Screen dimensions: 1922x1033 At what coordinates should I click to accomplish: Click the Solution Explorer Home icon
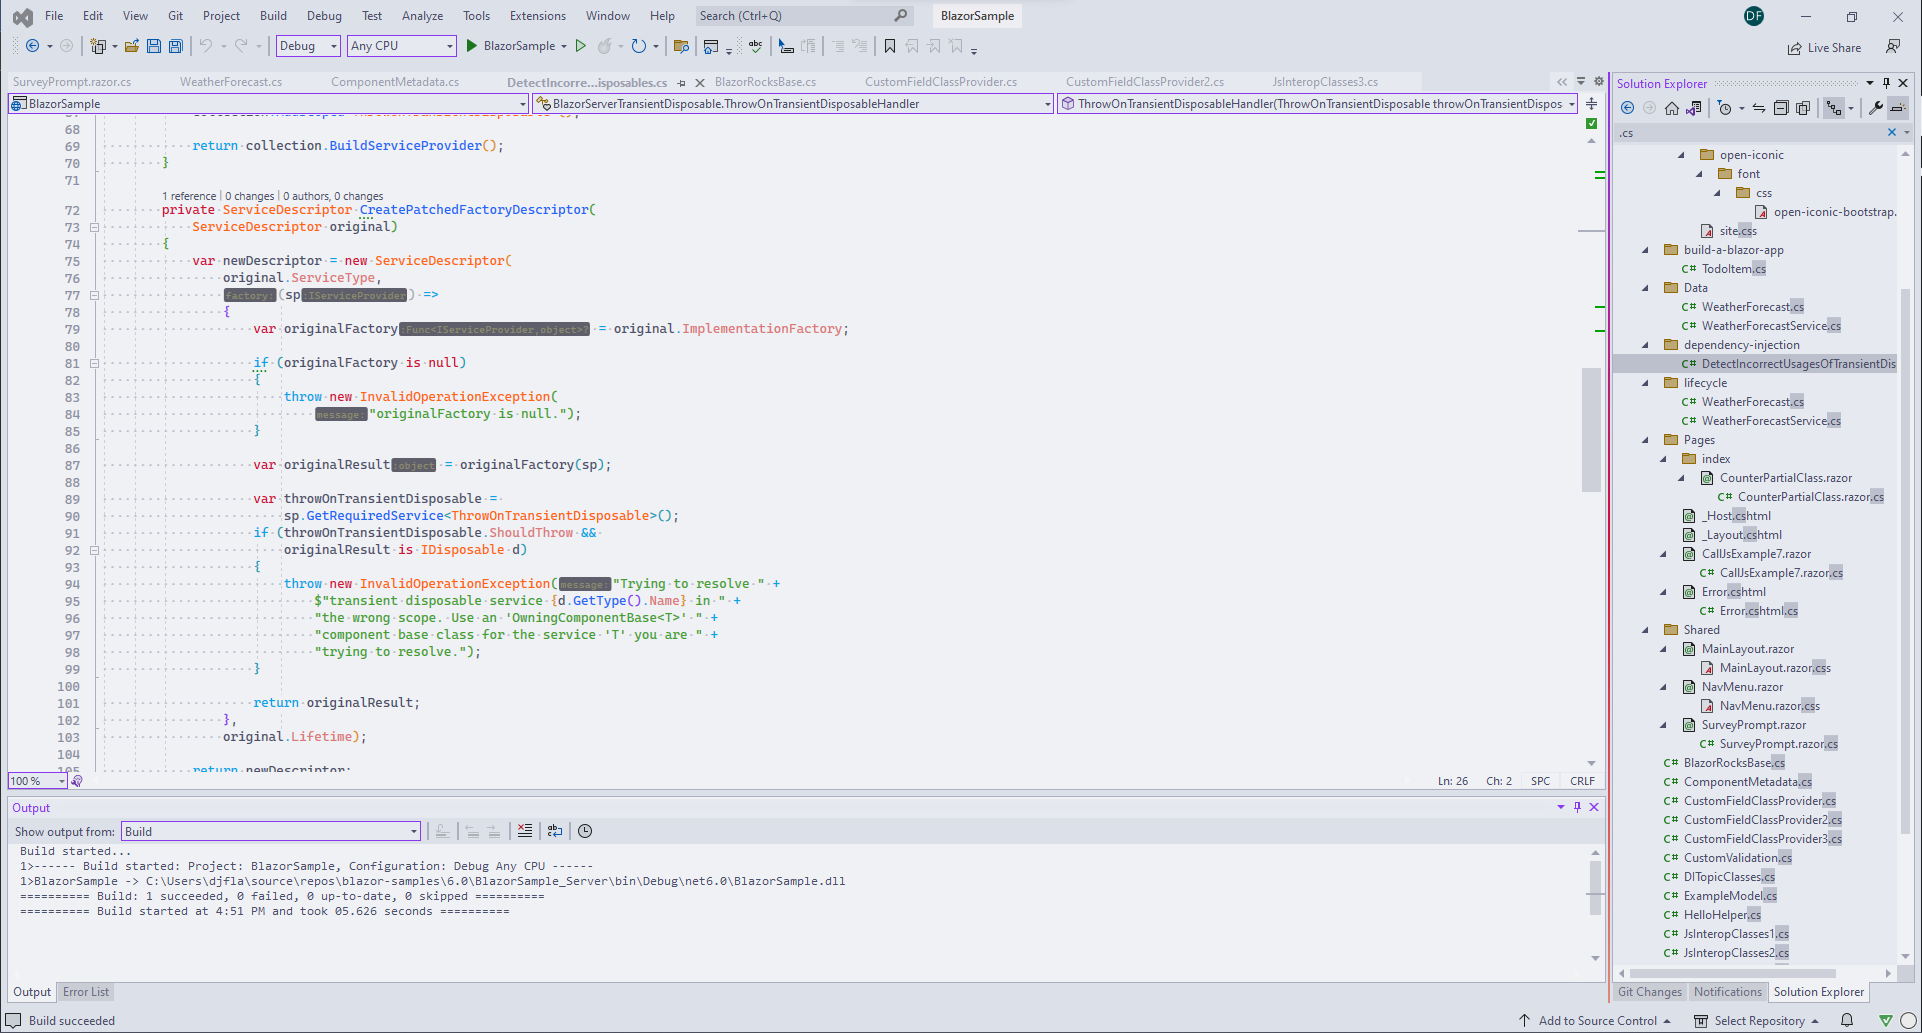pyautogui.click(x=1671, y=108)
